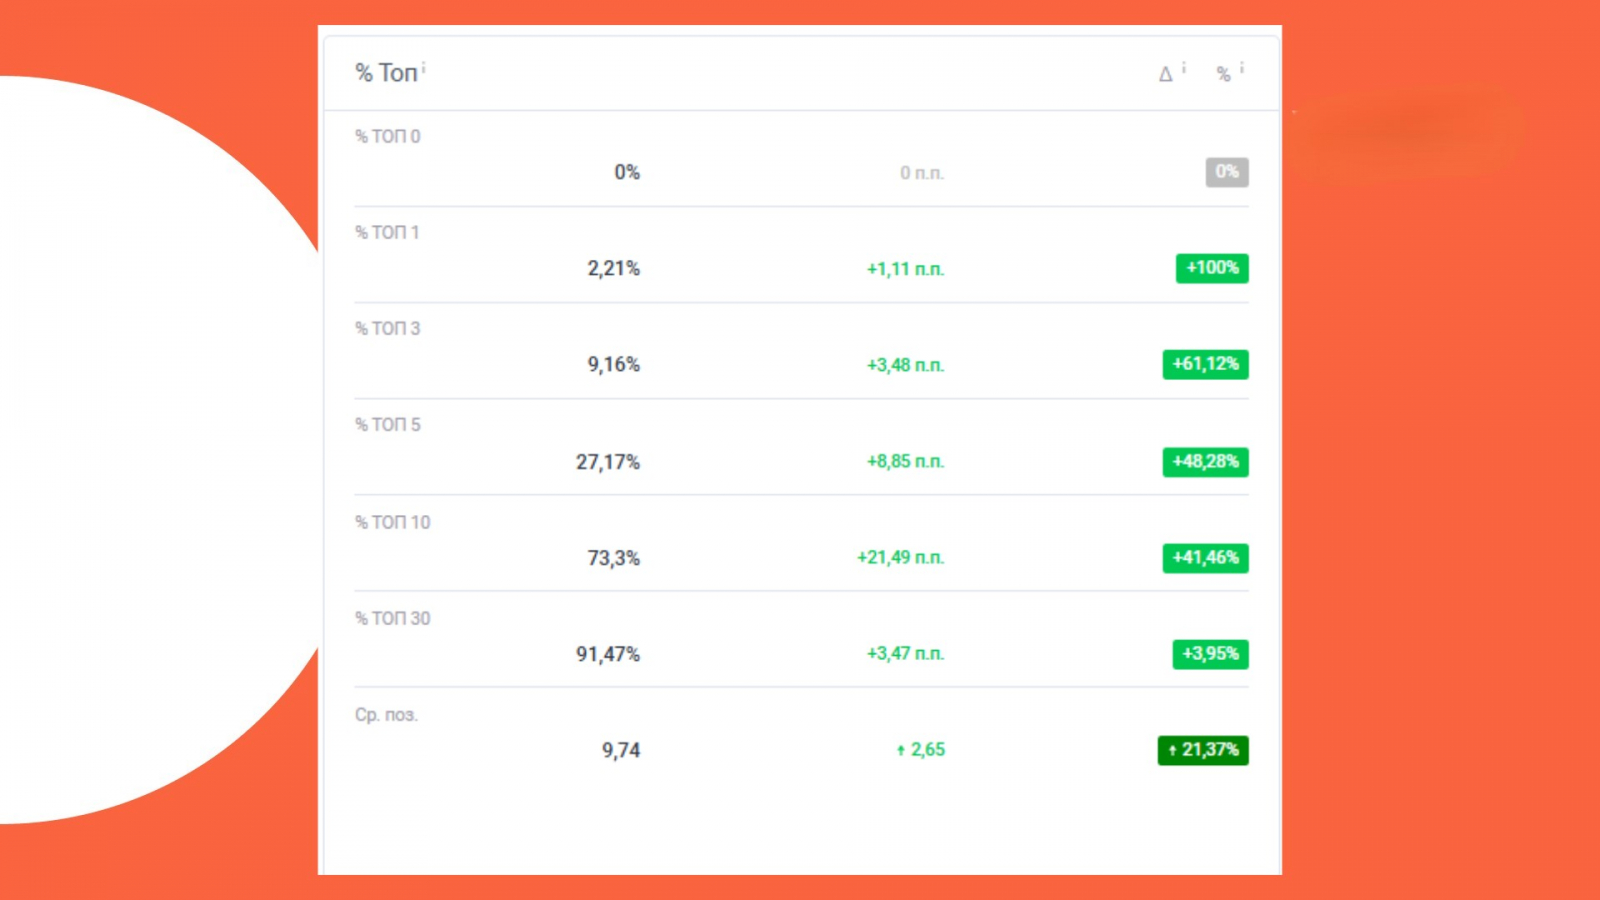
Task: Click the gray 0% badge
Action: 1227,172
